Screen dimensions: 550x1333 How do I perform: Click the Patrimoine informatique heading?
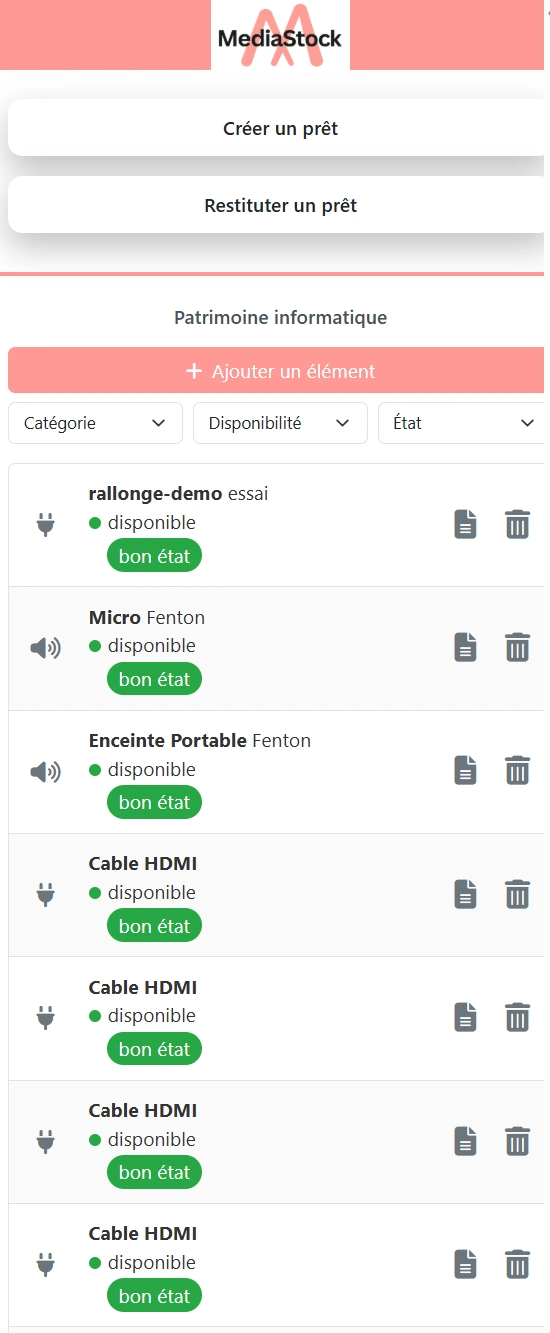pyautogui.click(x=280, y=318)
